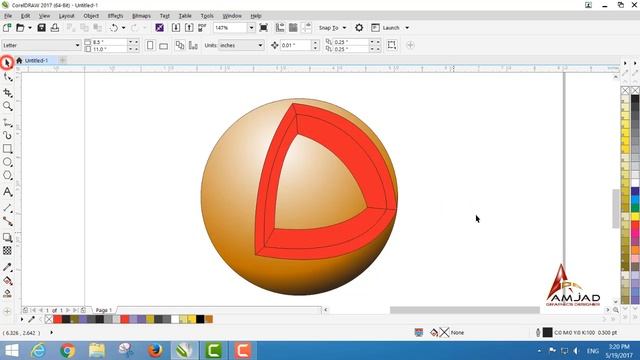This screenshot has height=360, width=640.
Task: Open the File menu
Action: pyautogui.click(x=8, y=16)
